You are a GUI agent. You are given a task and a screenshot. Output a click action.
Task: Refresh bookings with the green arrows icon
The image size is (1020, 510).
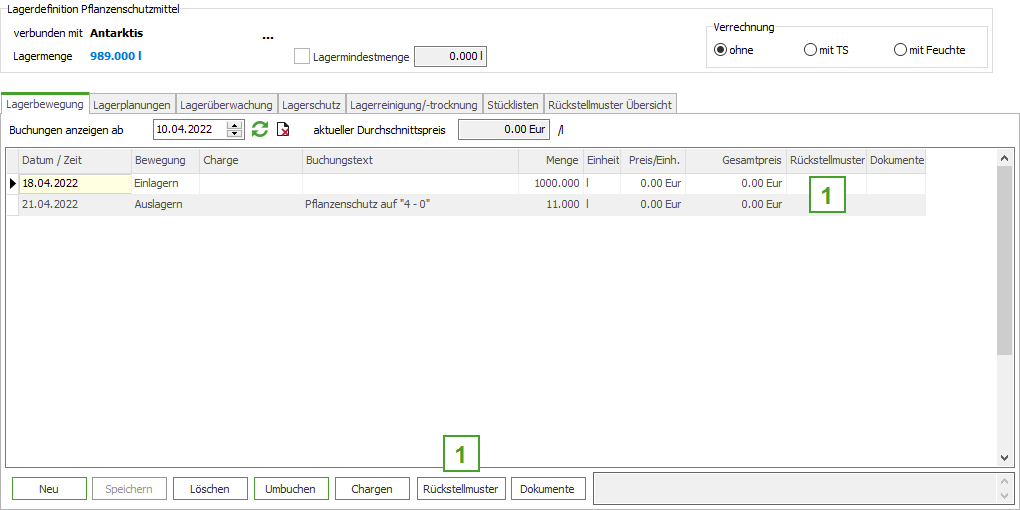tap(260, 129)
